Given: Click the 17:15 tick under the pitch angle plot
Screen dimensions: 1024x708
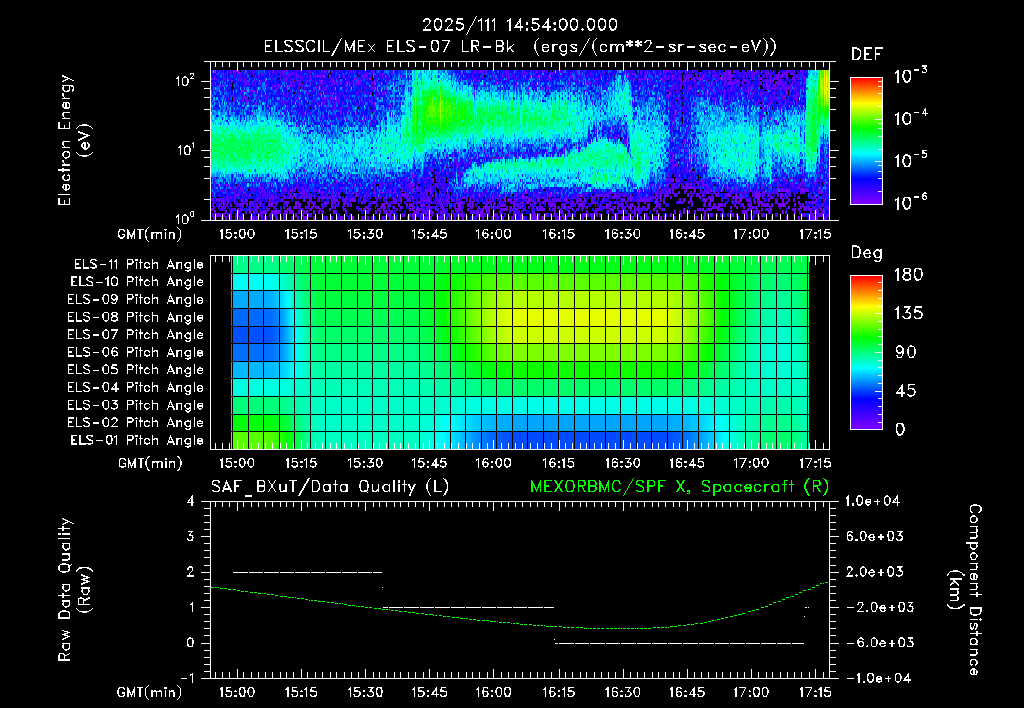Looking at the screenshot, I should click(815, 463).
